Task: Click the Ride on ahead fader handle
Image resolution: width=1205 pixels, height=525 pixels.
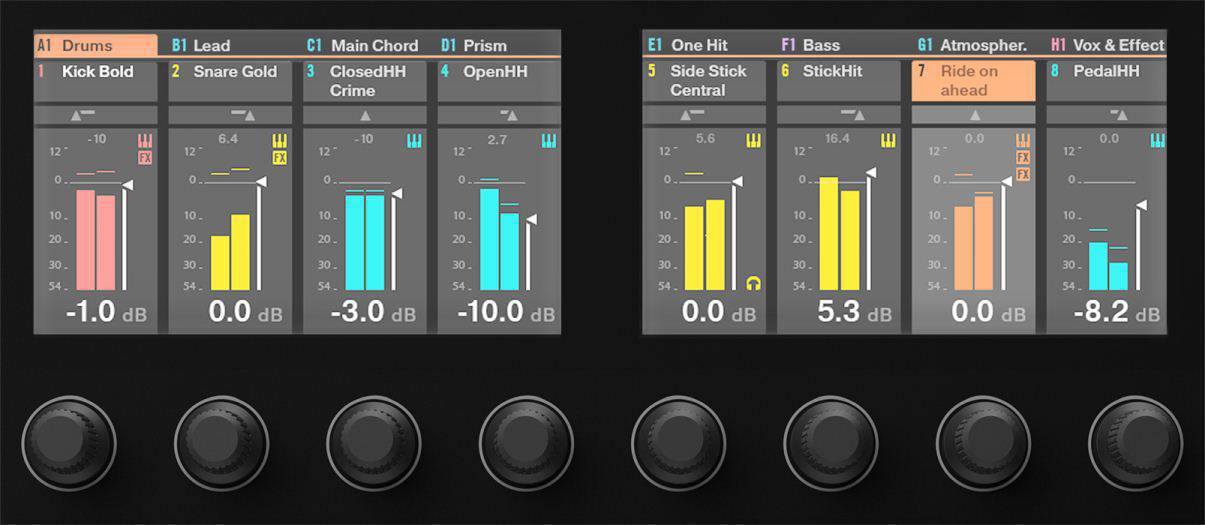Action: coord(1006,182)
